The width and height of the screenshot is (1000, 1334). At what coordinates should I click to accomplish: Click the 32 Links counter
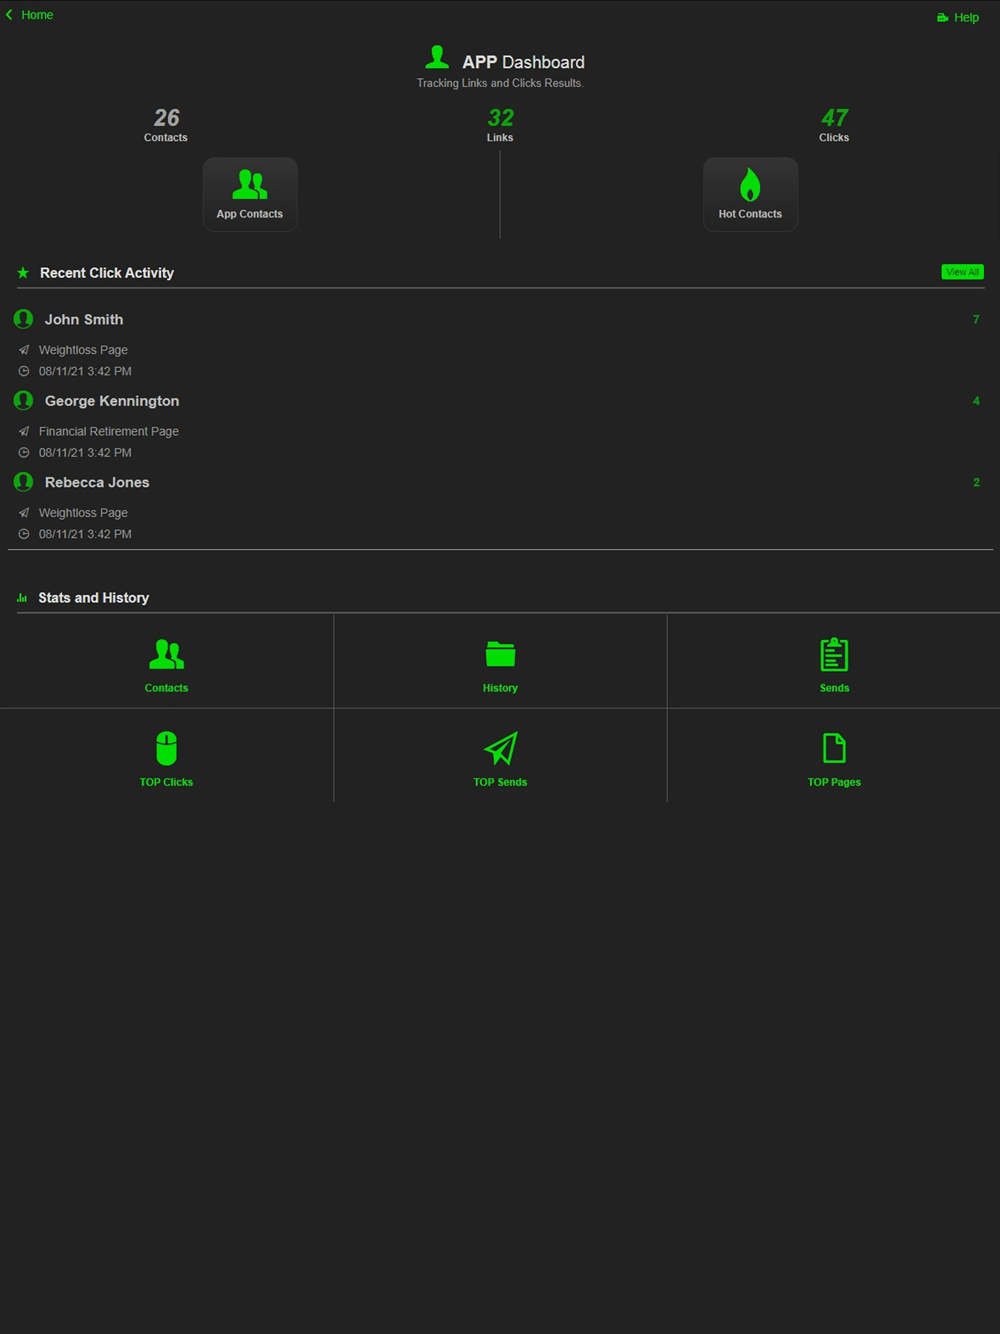pyautogui.click(x=500, y=125)
